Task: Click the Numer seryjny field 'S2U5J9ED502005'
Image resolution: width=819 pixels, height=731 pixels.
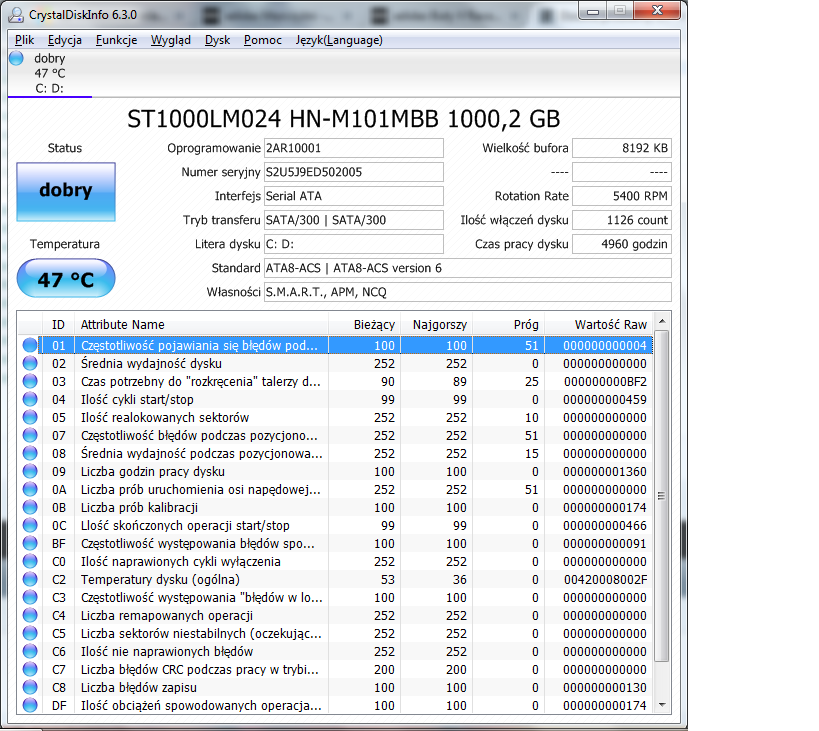Action: pos(354,172)
